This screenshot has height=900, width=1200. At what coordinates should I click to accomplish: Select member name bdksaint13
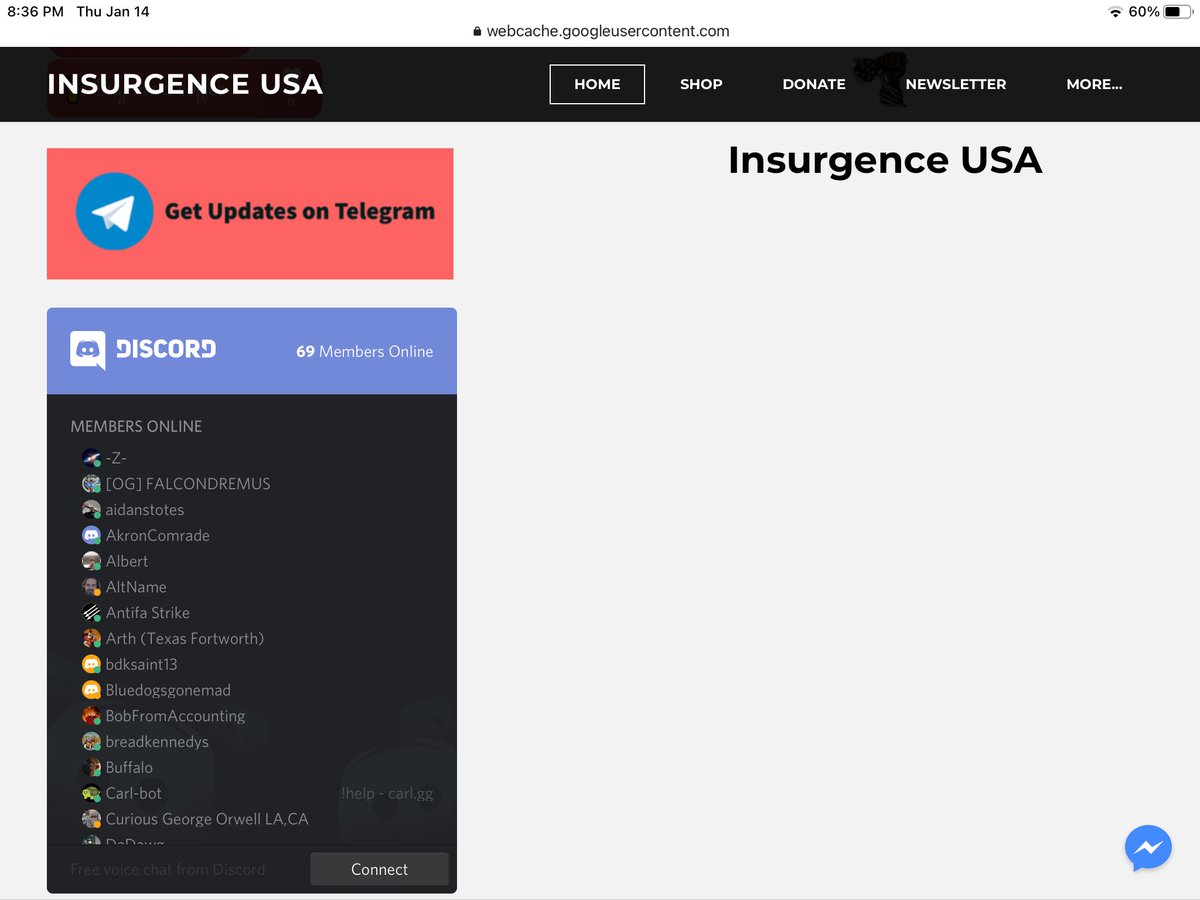(142, 664)
